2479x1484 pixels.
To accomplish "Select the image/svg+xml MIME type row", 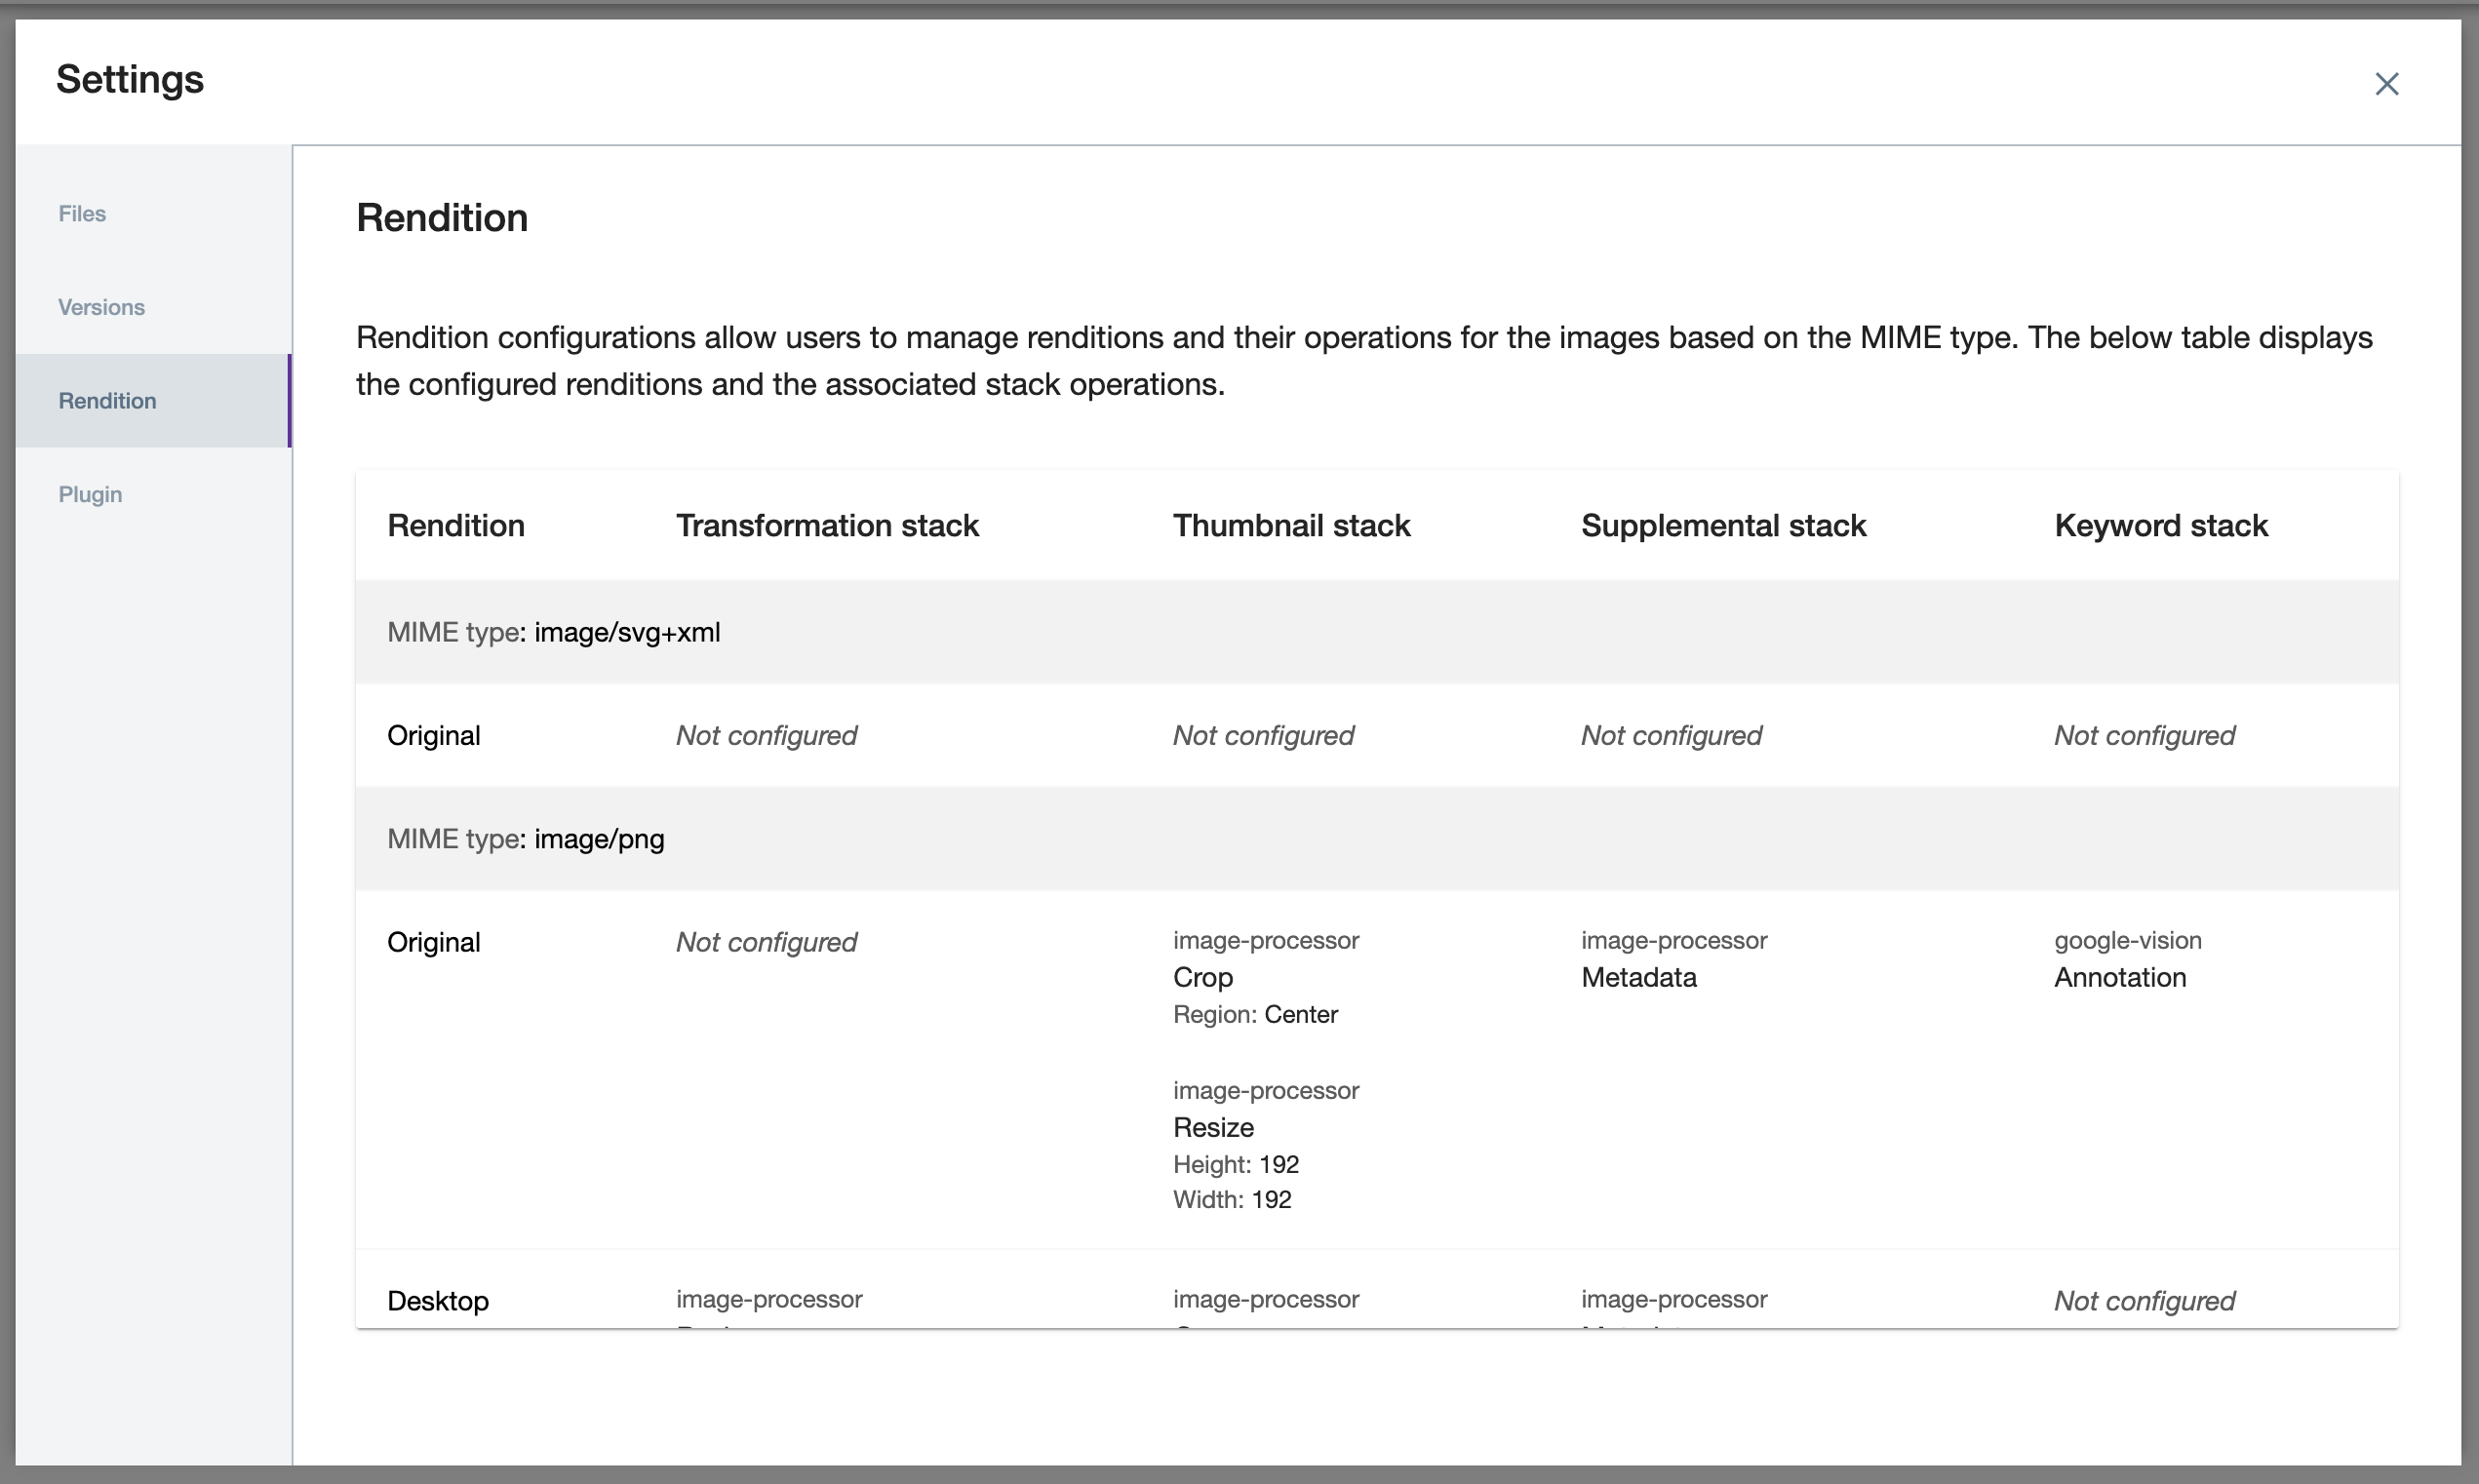I will click(x=553, y=632).
